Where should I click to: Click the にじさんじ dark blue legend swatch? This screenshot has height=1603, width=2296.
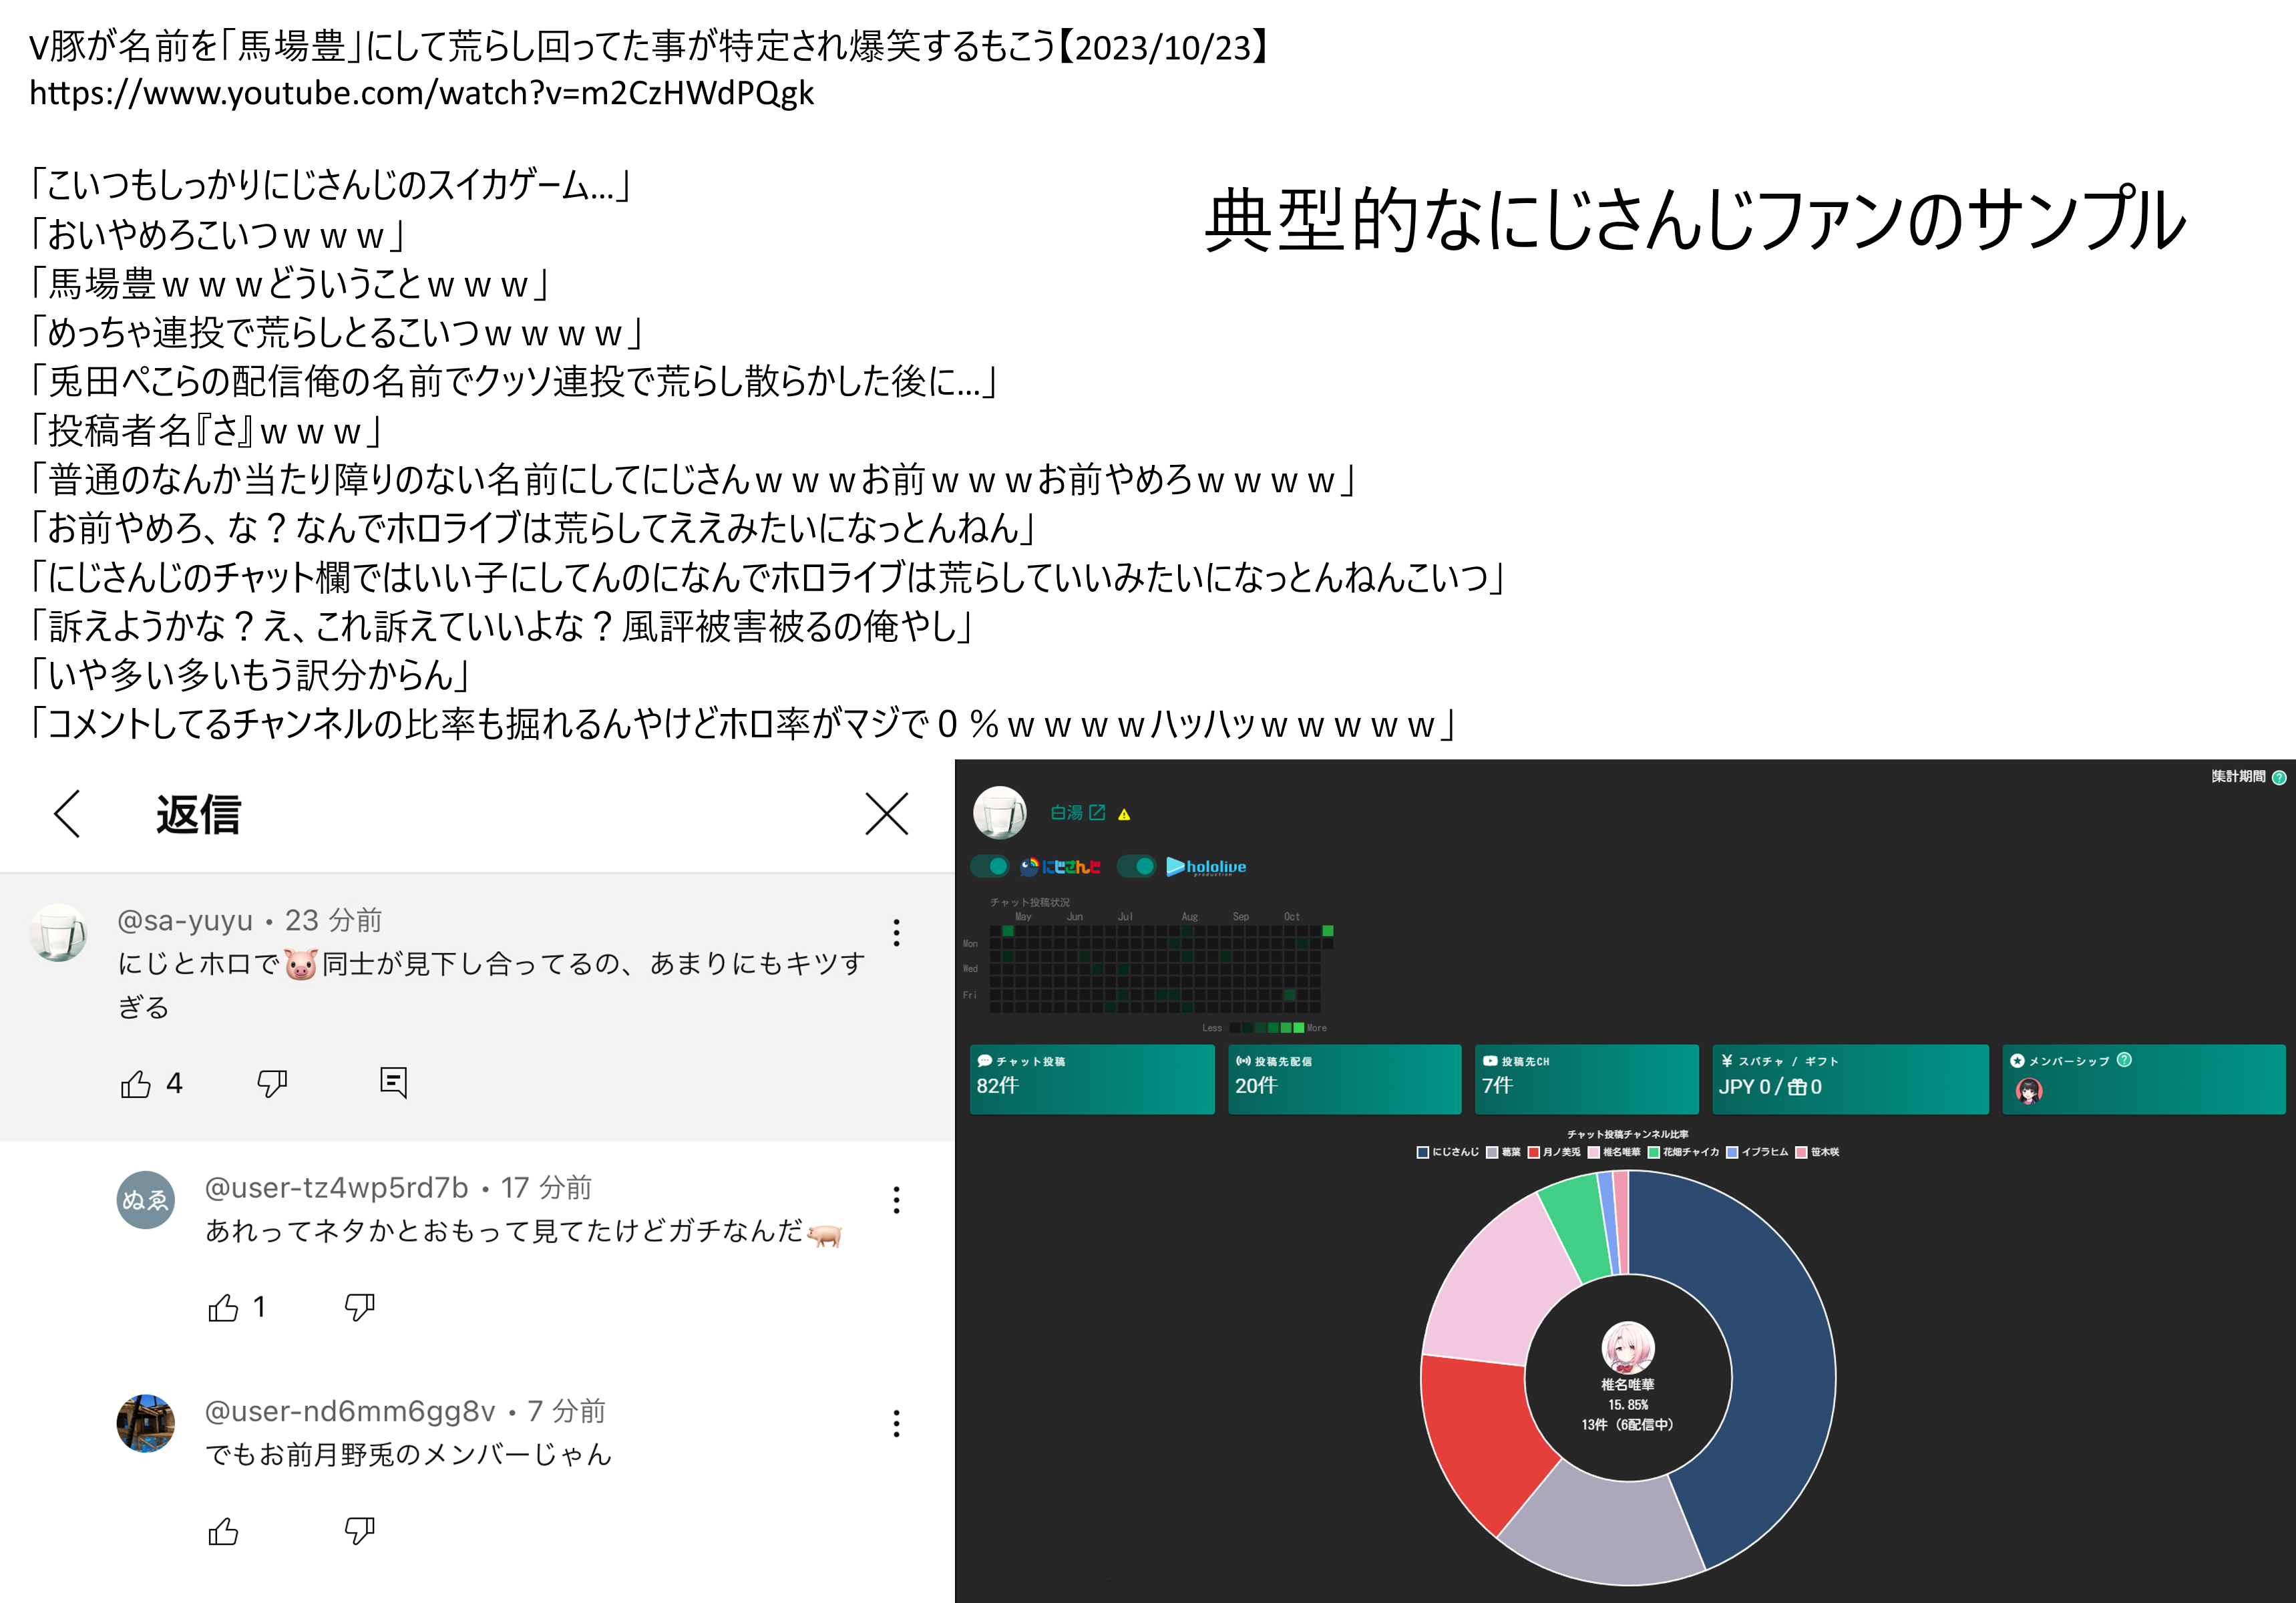coord(1423,1152)
